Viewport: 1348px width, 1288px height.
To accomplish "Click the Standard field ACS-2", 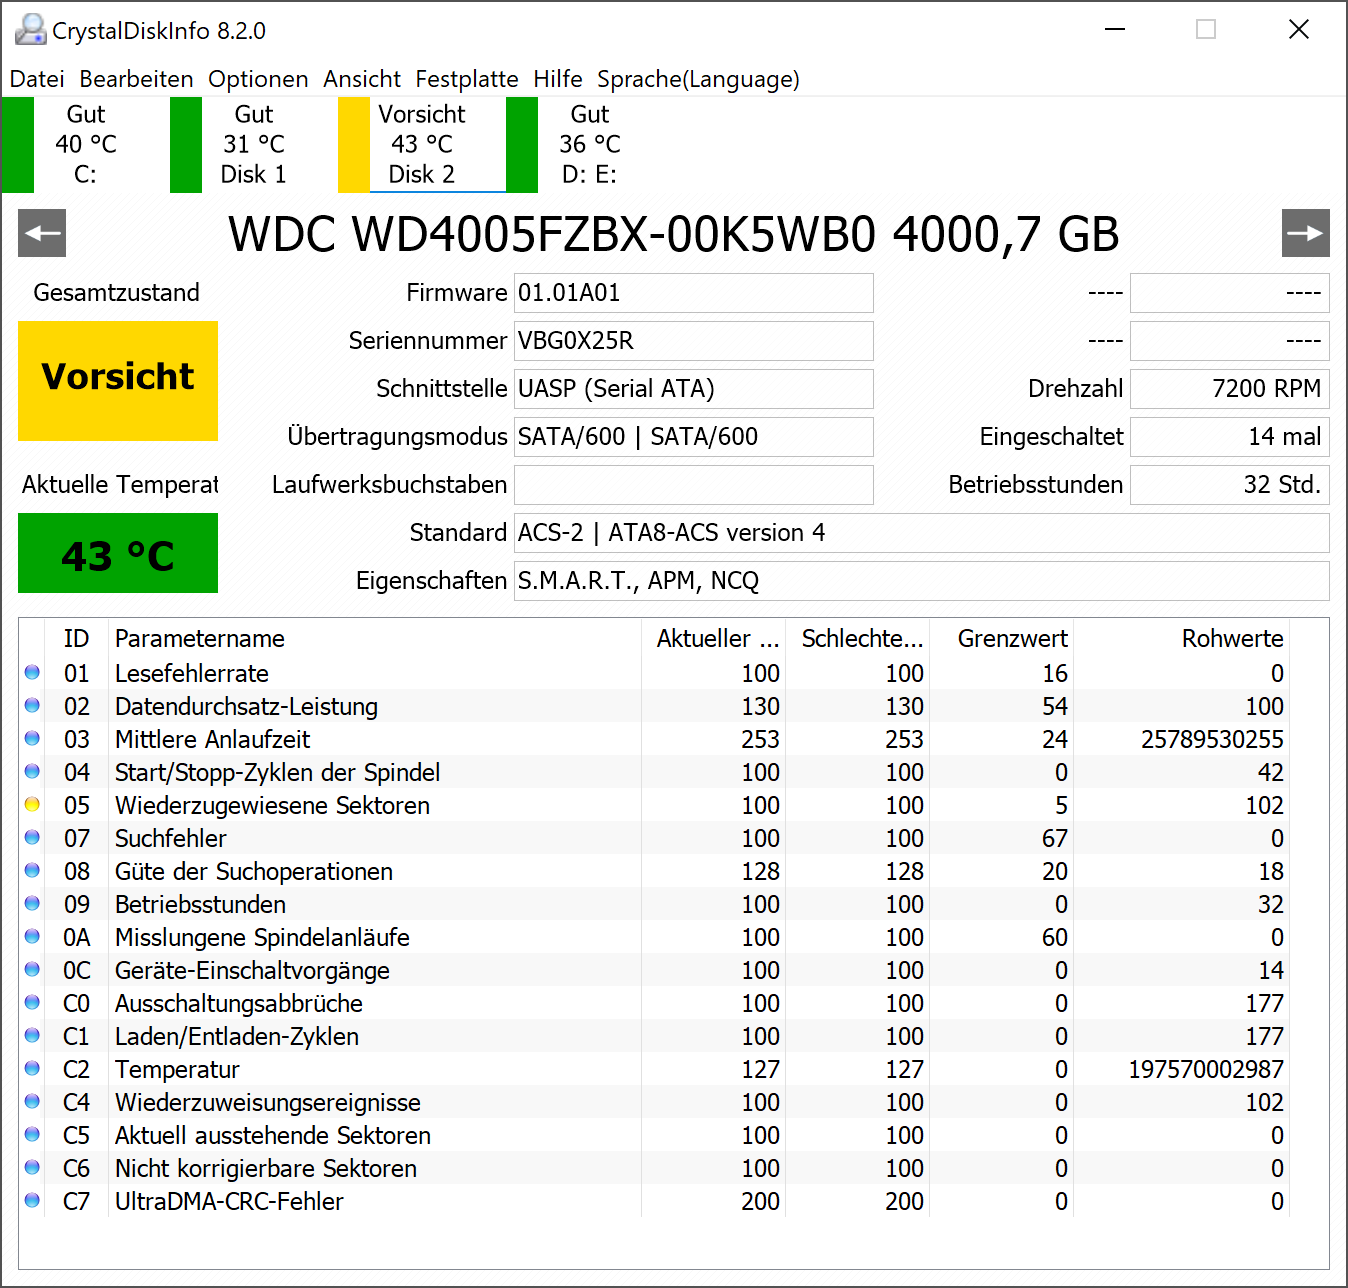I will [x=922, y=533].
